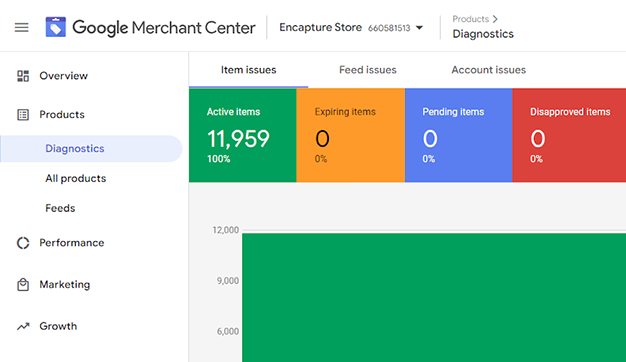Click the account ID 660581513

coord(389,28)
